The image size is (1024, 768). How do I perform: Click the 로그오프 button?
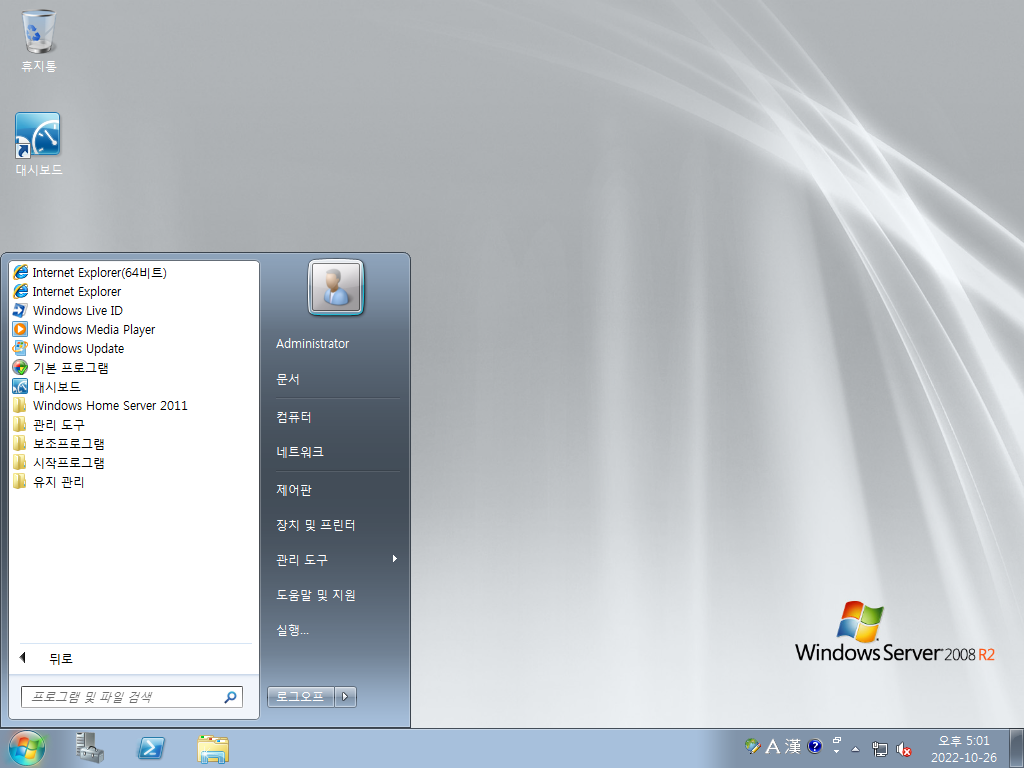point(300,696)
